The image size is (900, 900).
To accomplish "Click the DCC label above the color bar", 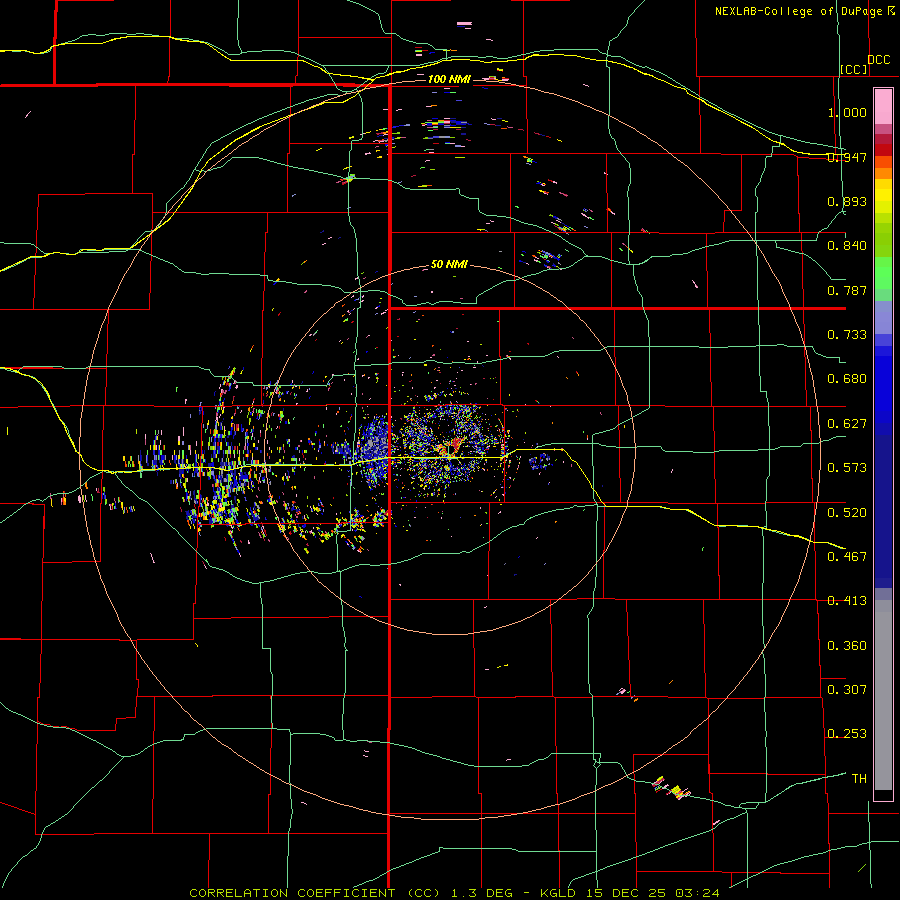I will 878,60.
